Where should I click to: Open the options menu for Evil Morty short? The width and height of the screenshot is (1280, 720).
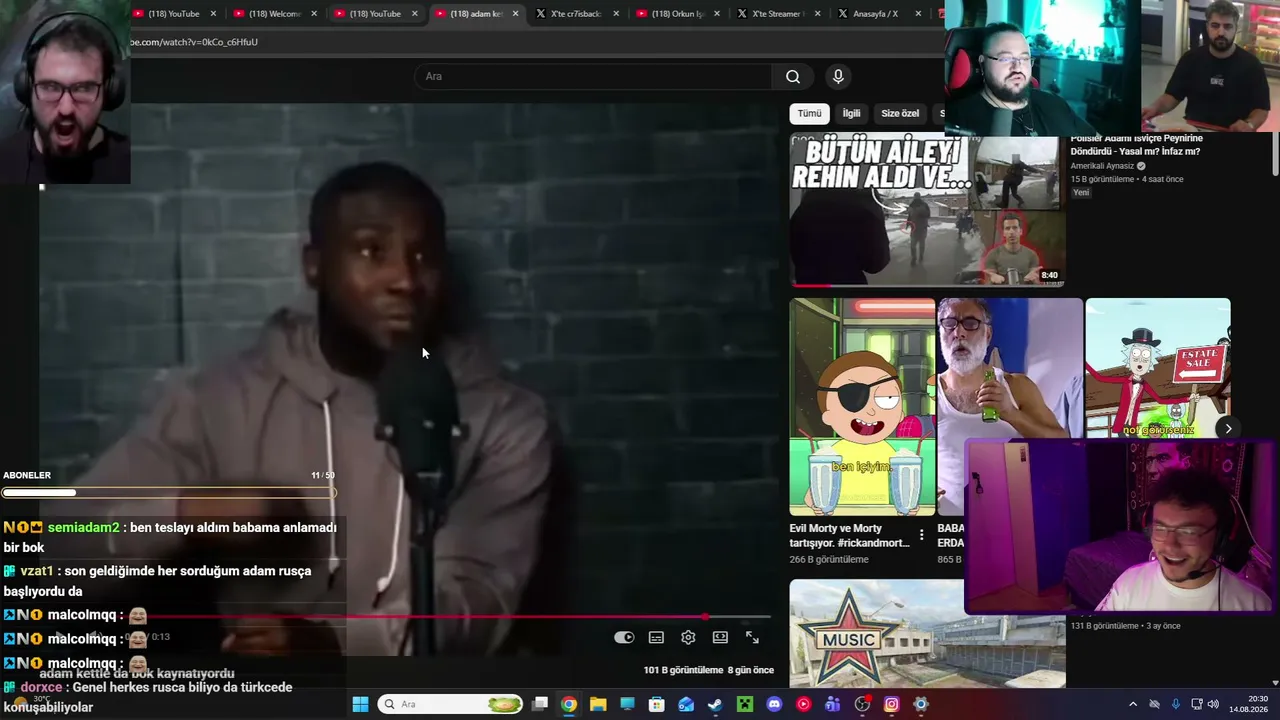pos(921,535)
